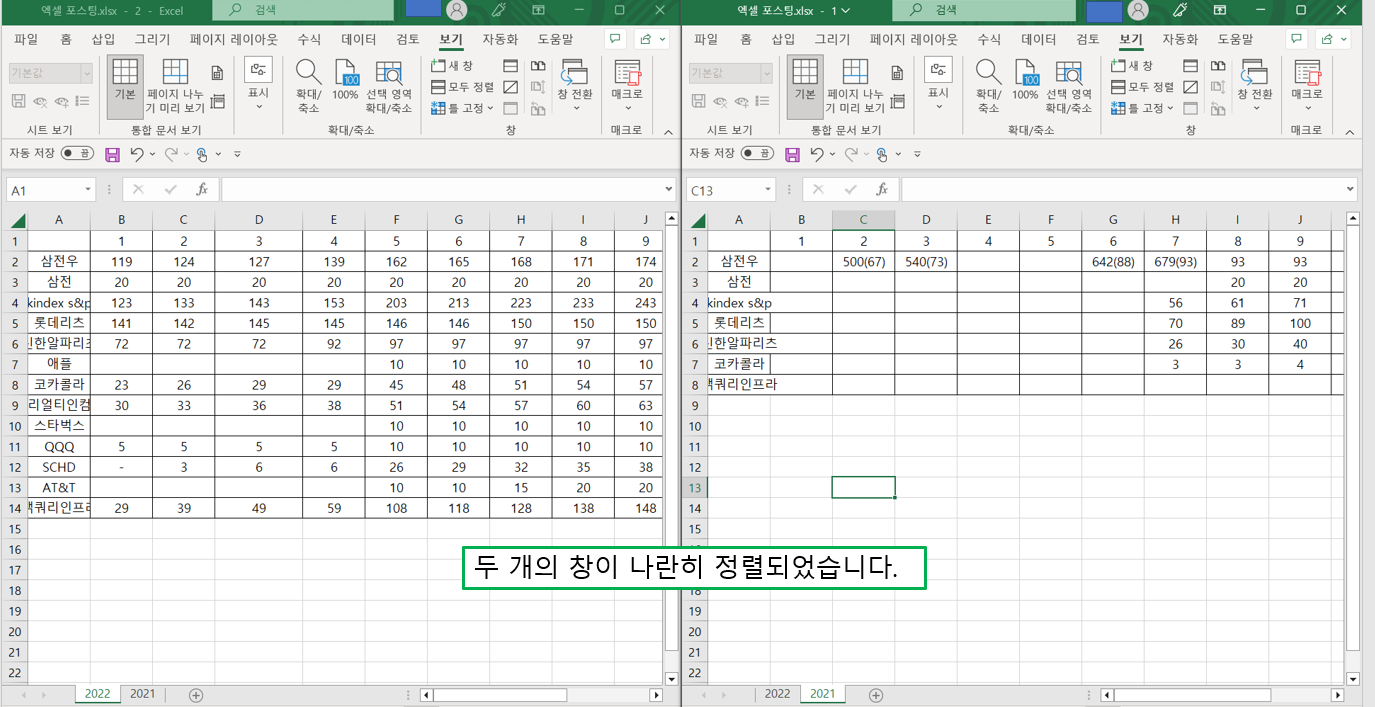Click Touch/Mouse mode icon in left window
1375x707 pixels.
[x=201, y=154]
